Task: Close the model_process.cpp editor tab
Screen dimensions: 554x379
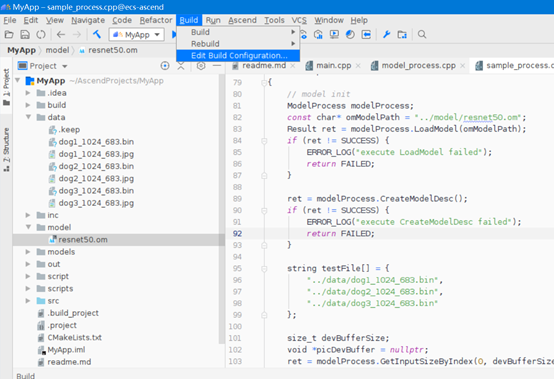Action: 462,66
